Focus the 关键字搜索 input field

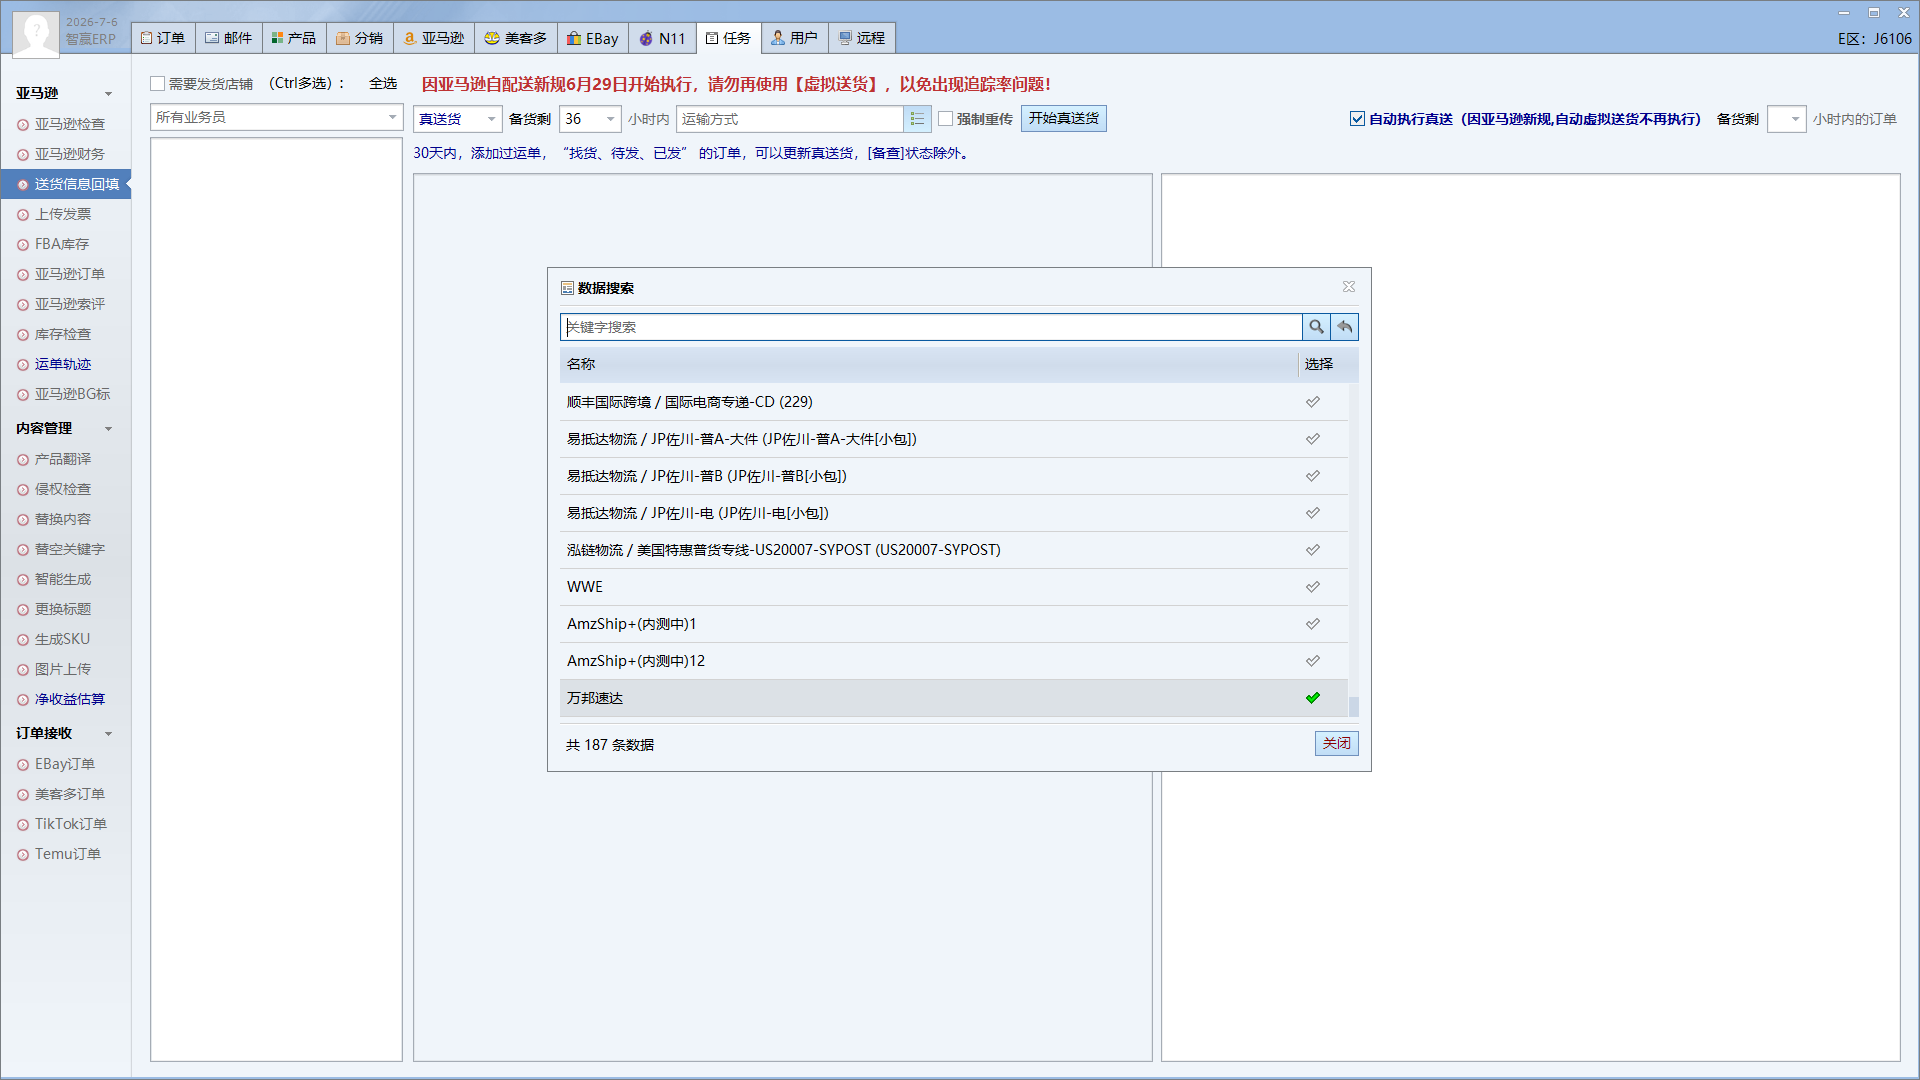930,327
